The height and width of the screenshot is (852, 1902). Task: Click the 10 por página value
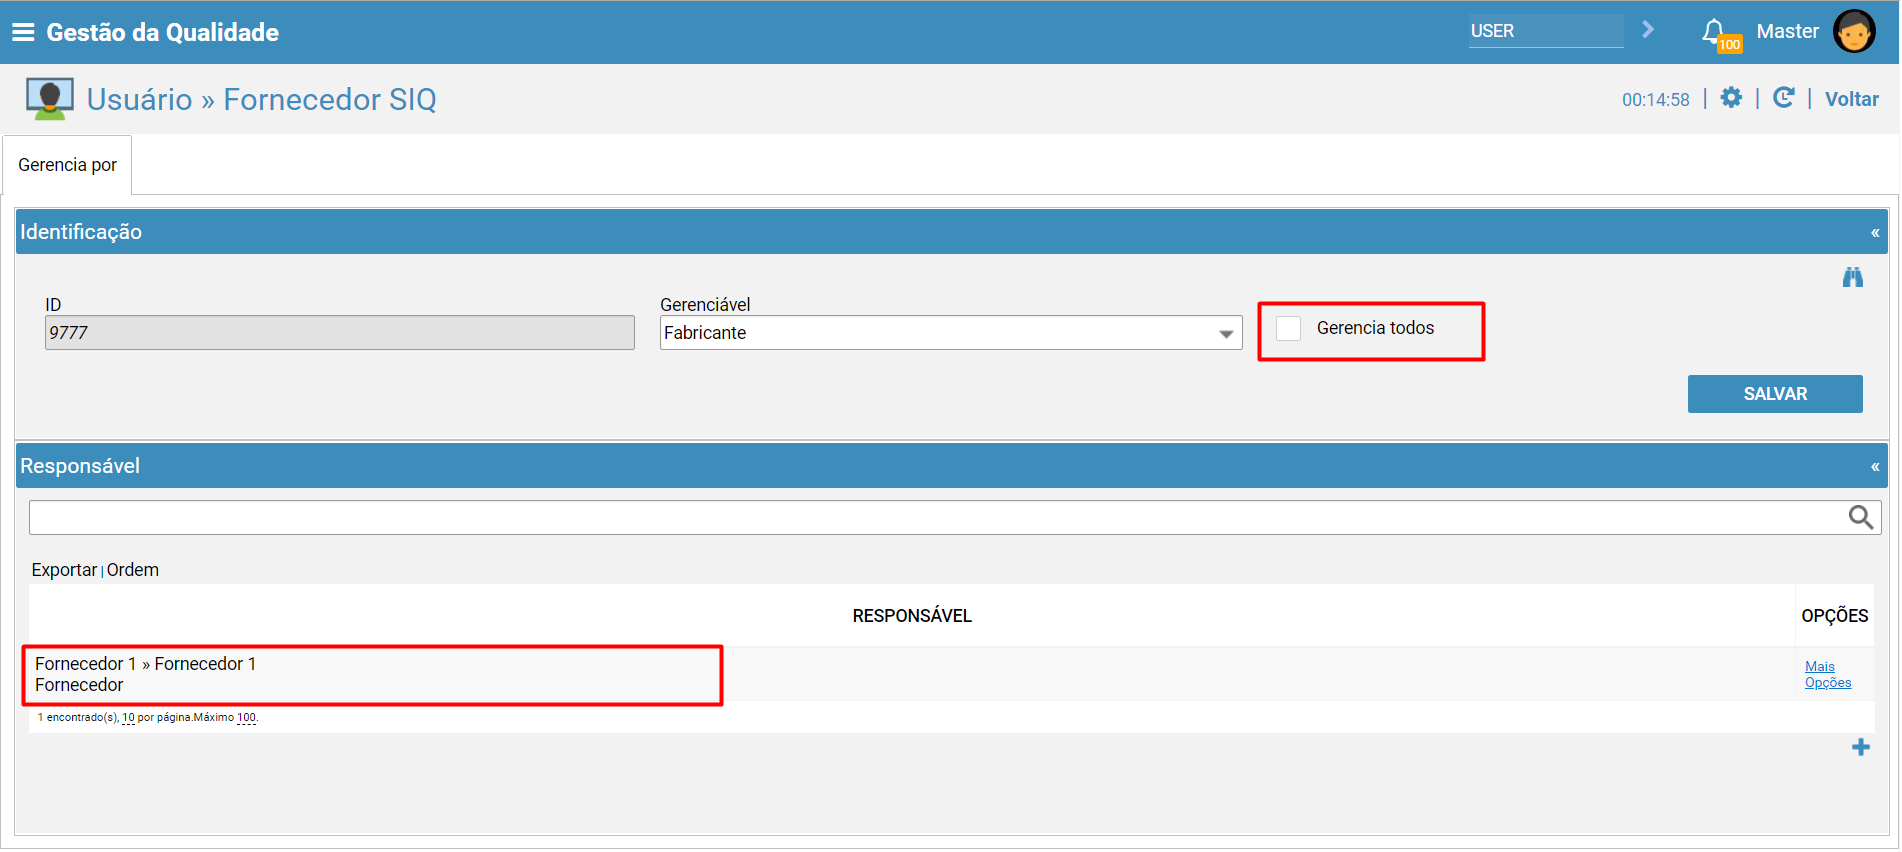pyautogui.click(x=128, y=717)
